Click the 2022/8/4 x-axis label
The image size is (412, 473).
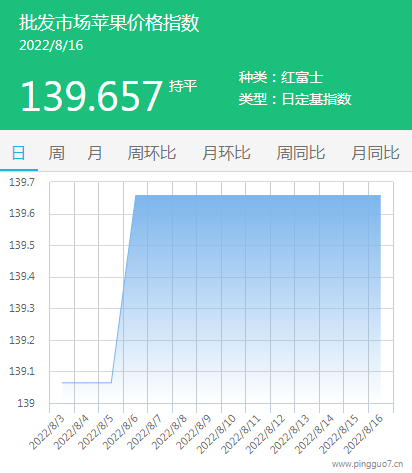tap(71, 433)
